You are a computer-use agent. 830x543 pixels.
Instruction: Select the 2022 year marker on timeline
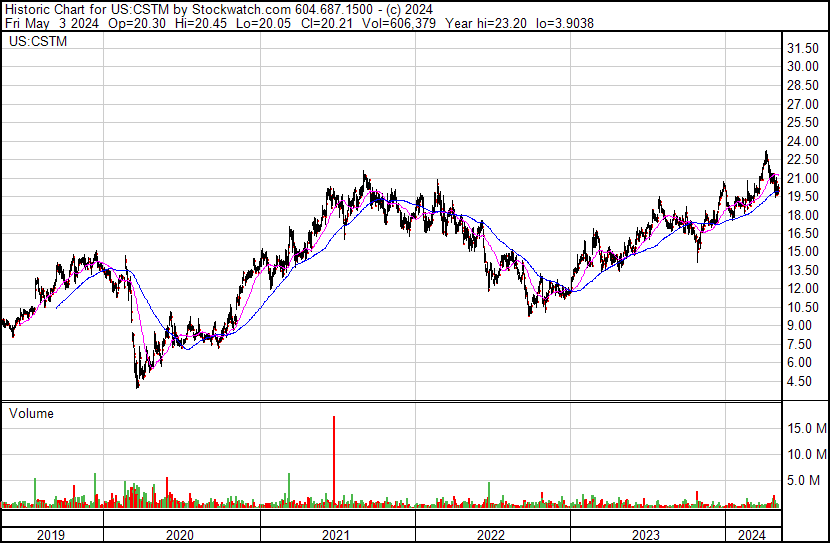[491, 535]
